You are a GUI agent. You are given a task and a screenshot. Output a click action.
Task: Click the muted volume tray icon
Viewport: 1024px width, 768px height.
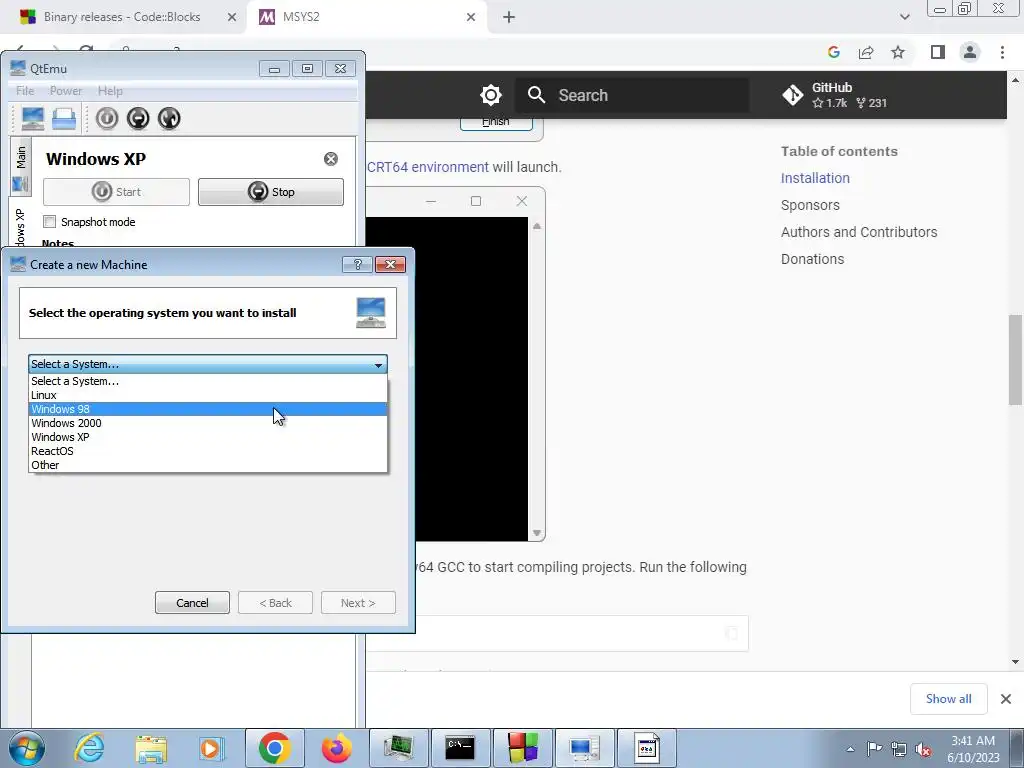click(x=924, y=749)
